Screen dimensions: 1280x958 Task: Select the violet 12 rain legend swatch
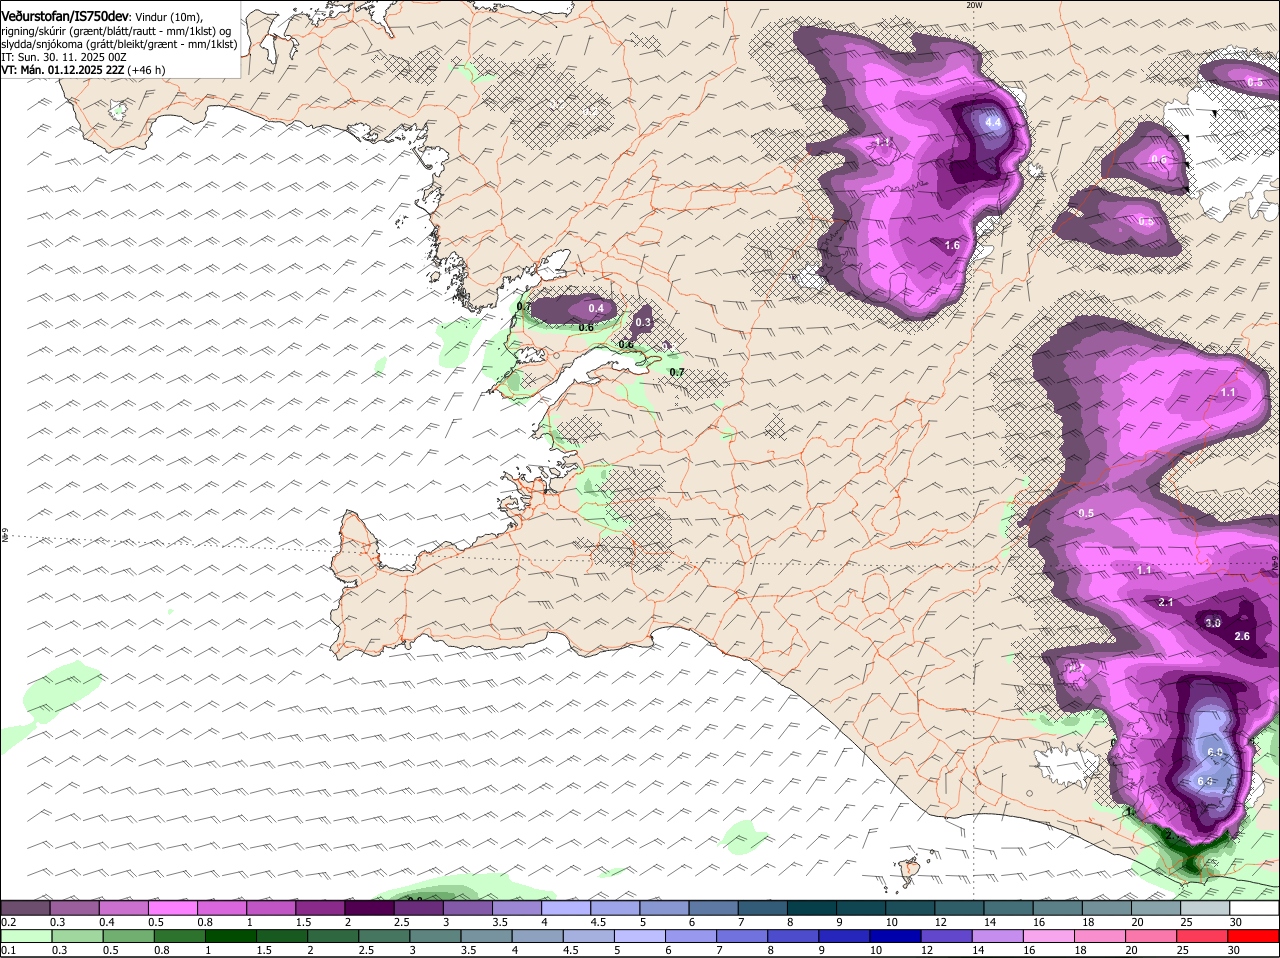pos(947,937)
